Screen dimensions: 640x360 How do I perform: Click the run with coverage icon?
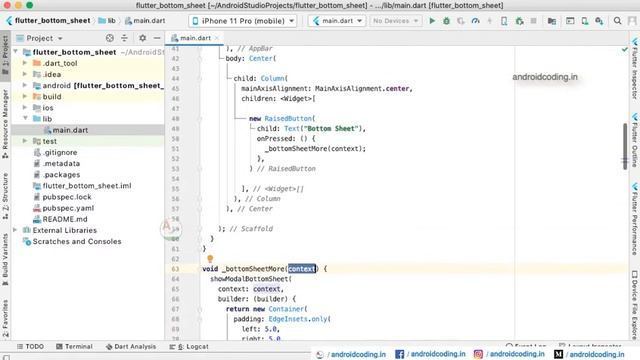coord(461,21)
